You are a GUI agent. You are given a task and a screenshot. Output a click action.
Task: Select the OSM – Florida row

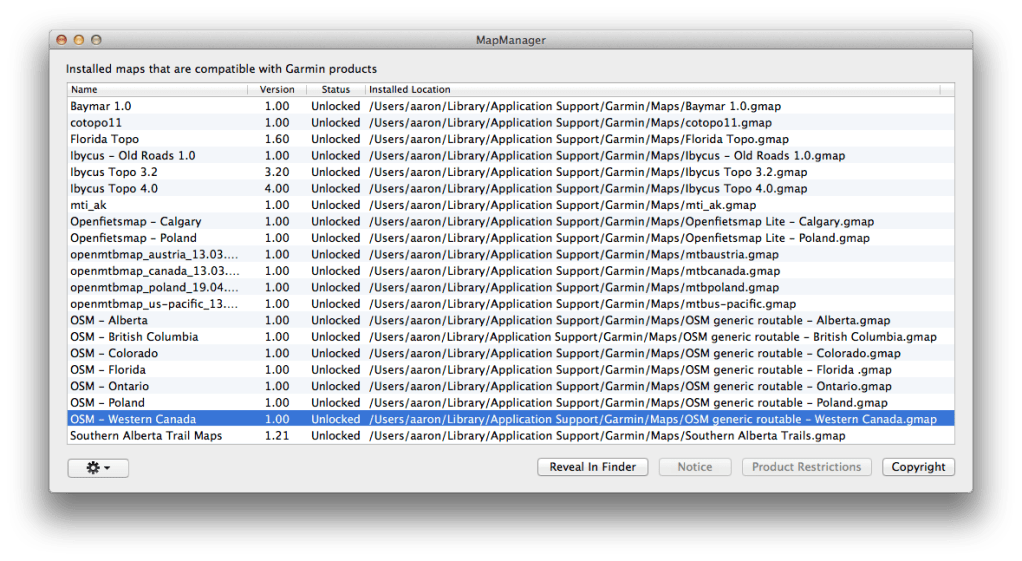pos(510,370)
